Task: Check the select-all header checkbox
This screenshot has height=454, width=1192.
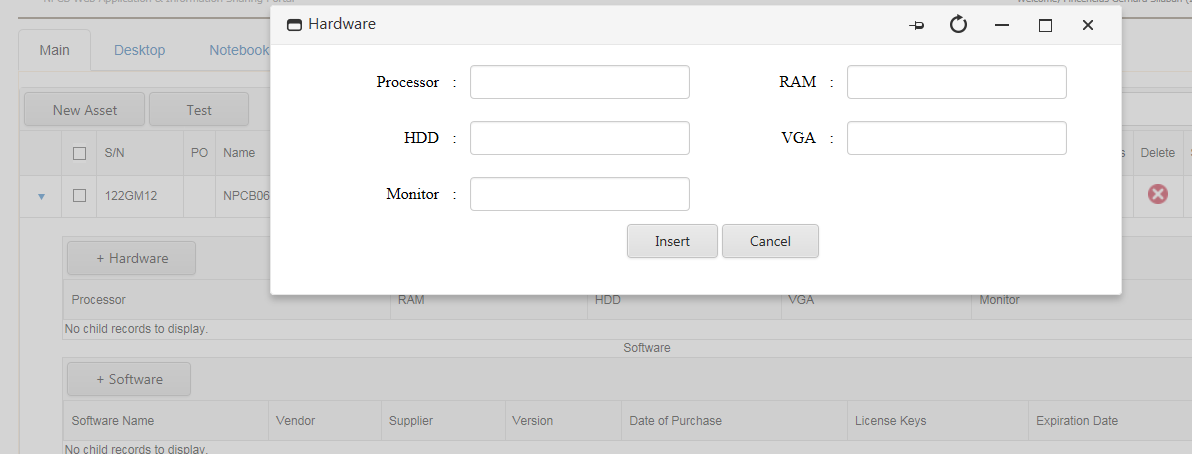Action: [80, 153]
